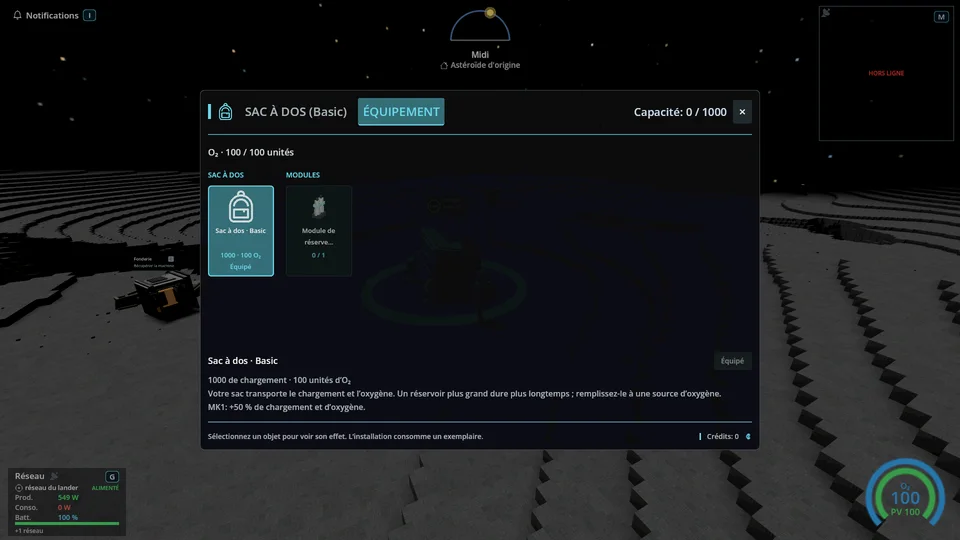Click the M map shortcut badge
This screenshot has width=960, height=540.
coord(941,17)
